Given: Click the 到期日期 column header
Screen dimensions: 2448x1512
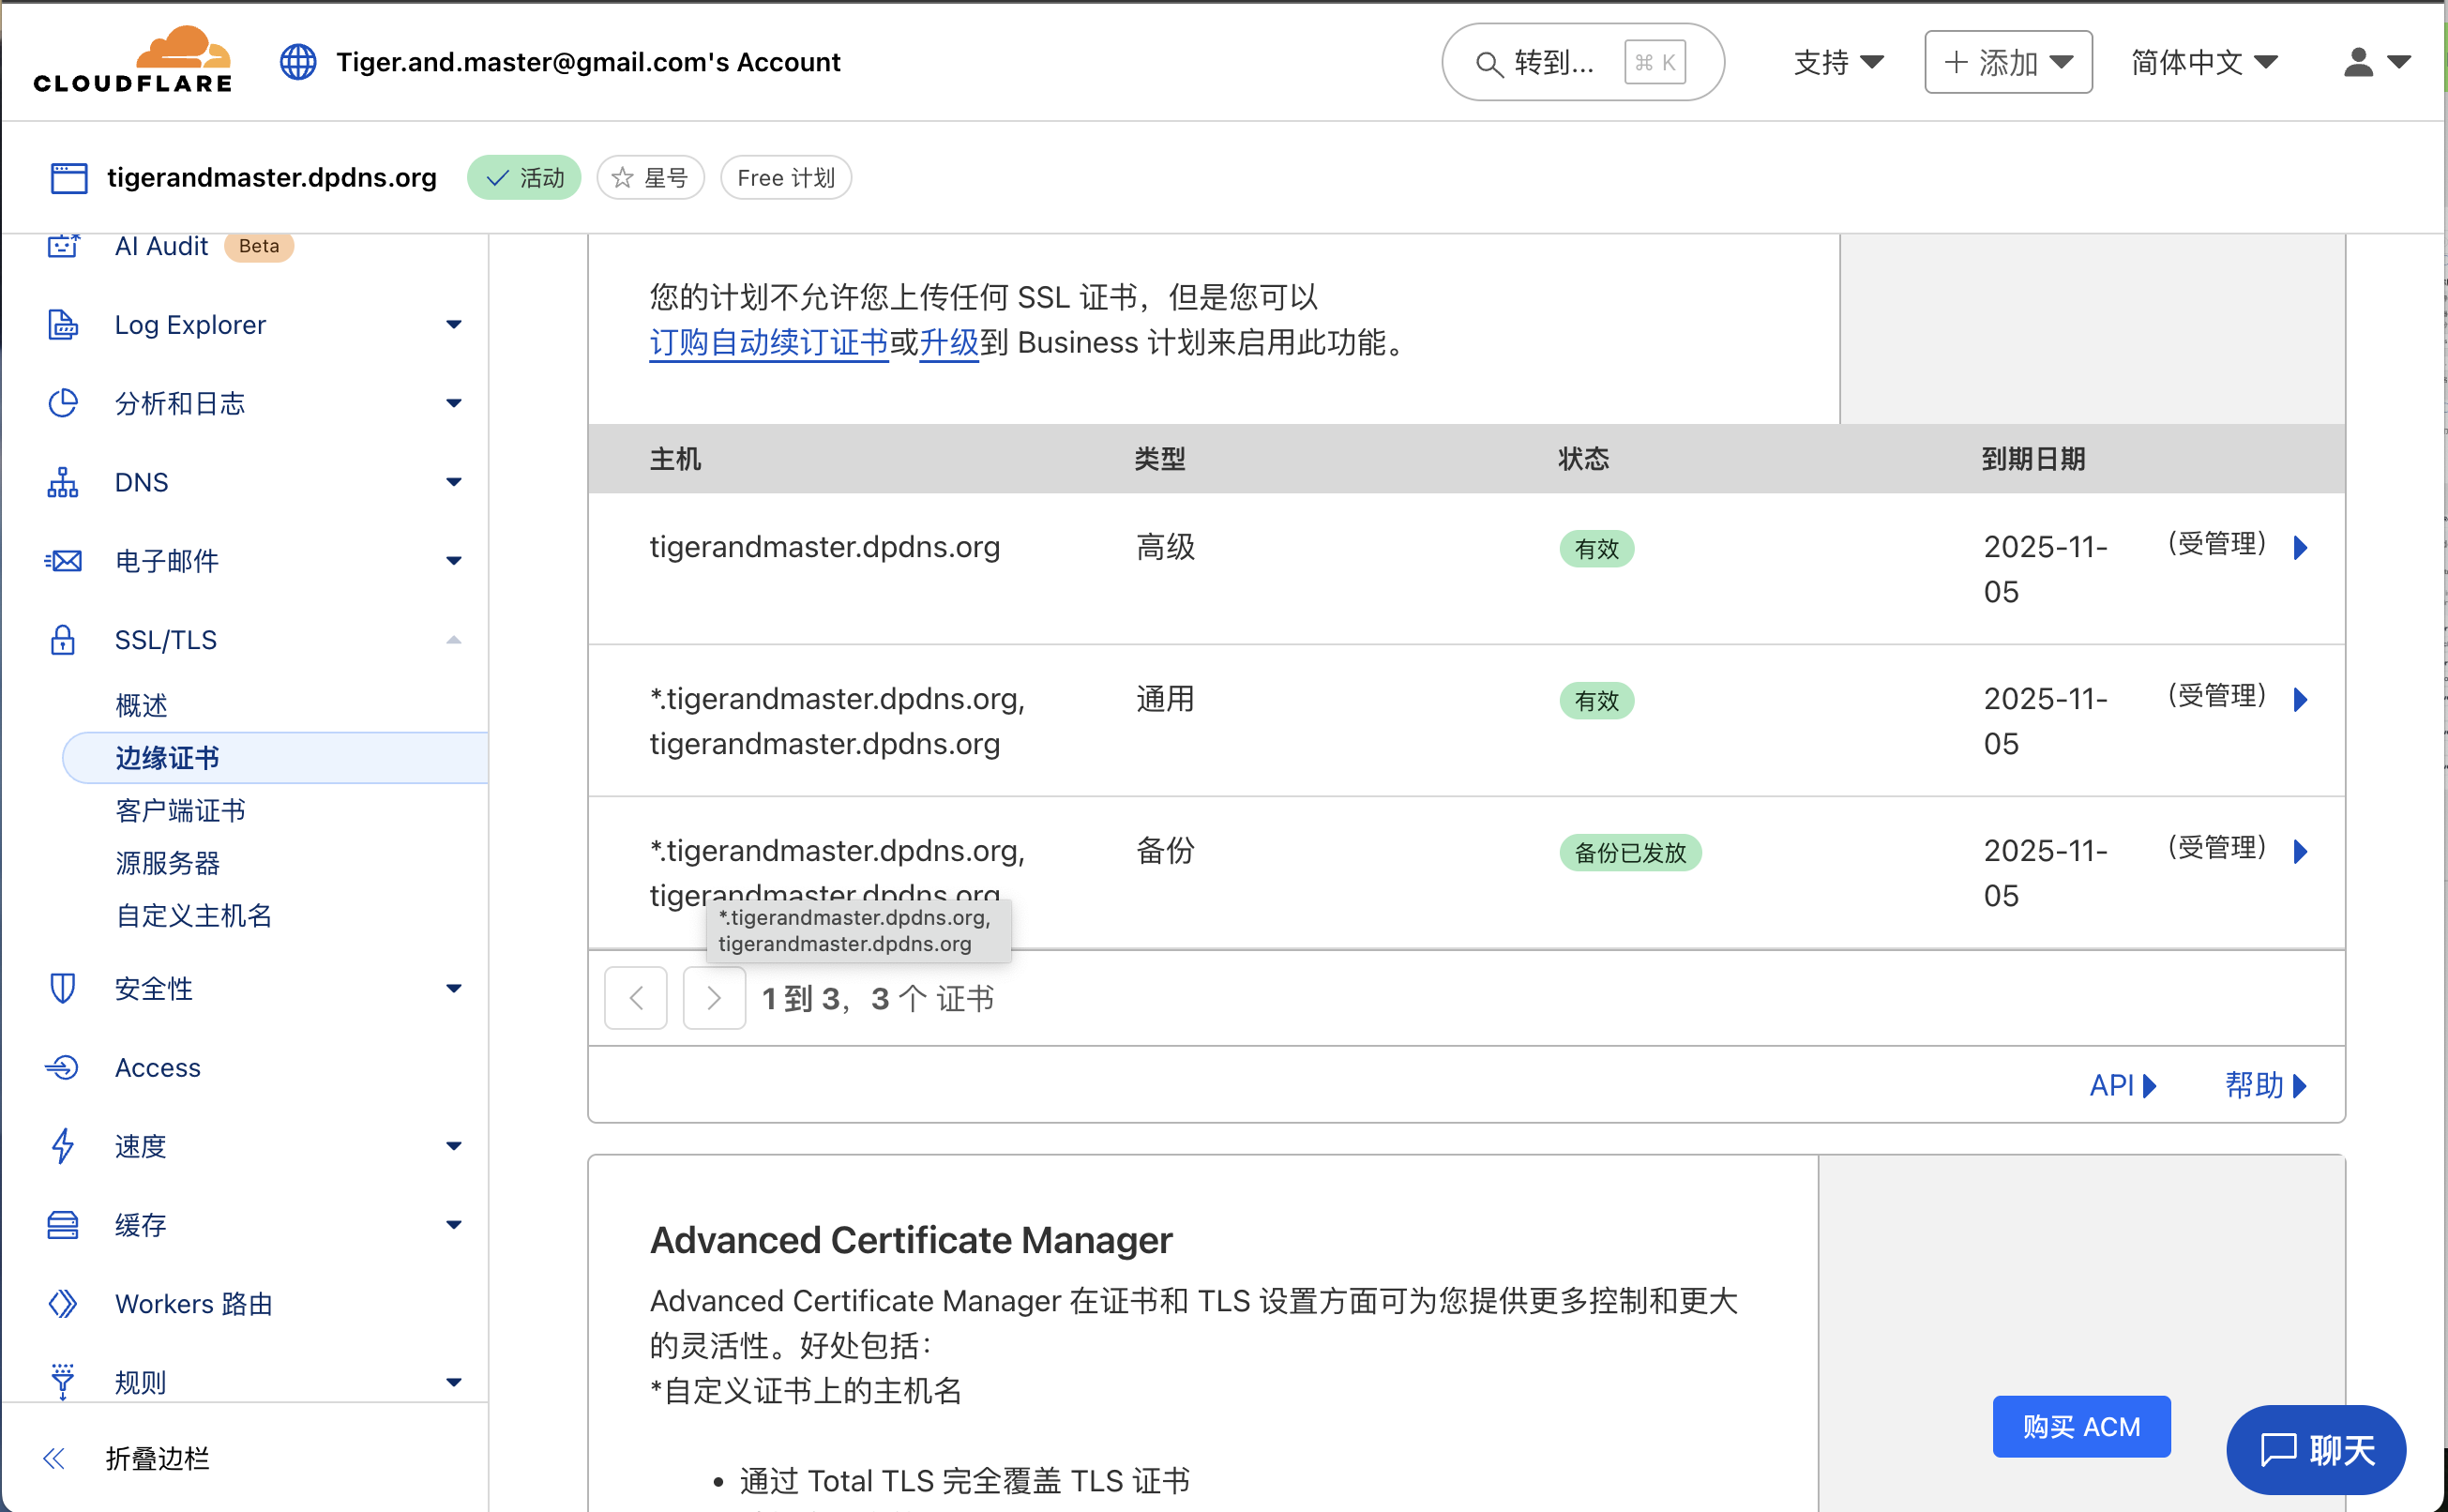Looking at the screenshot, I should tap(2033, 459).
